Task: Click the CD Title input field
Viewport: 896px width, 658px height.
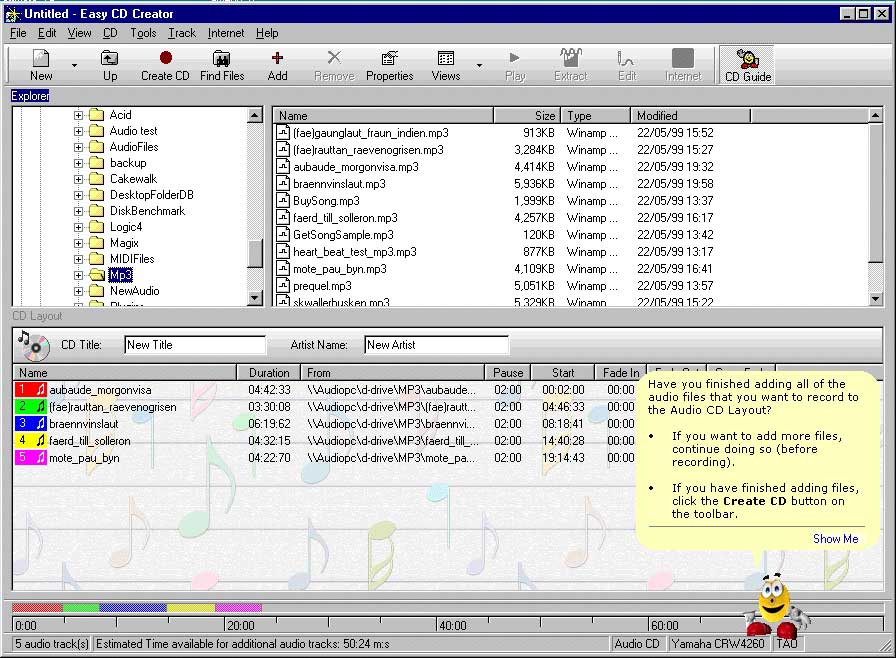Action: [195, 345]
